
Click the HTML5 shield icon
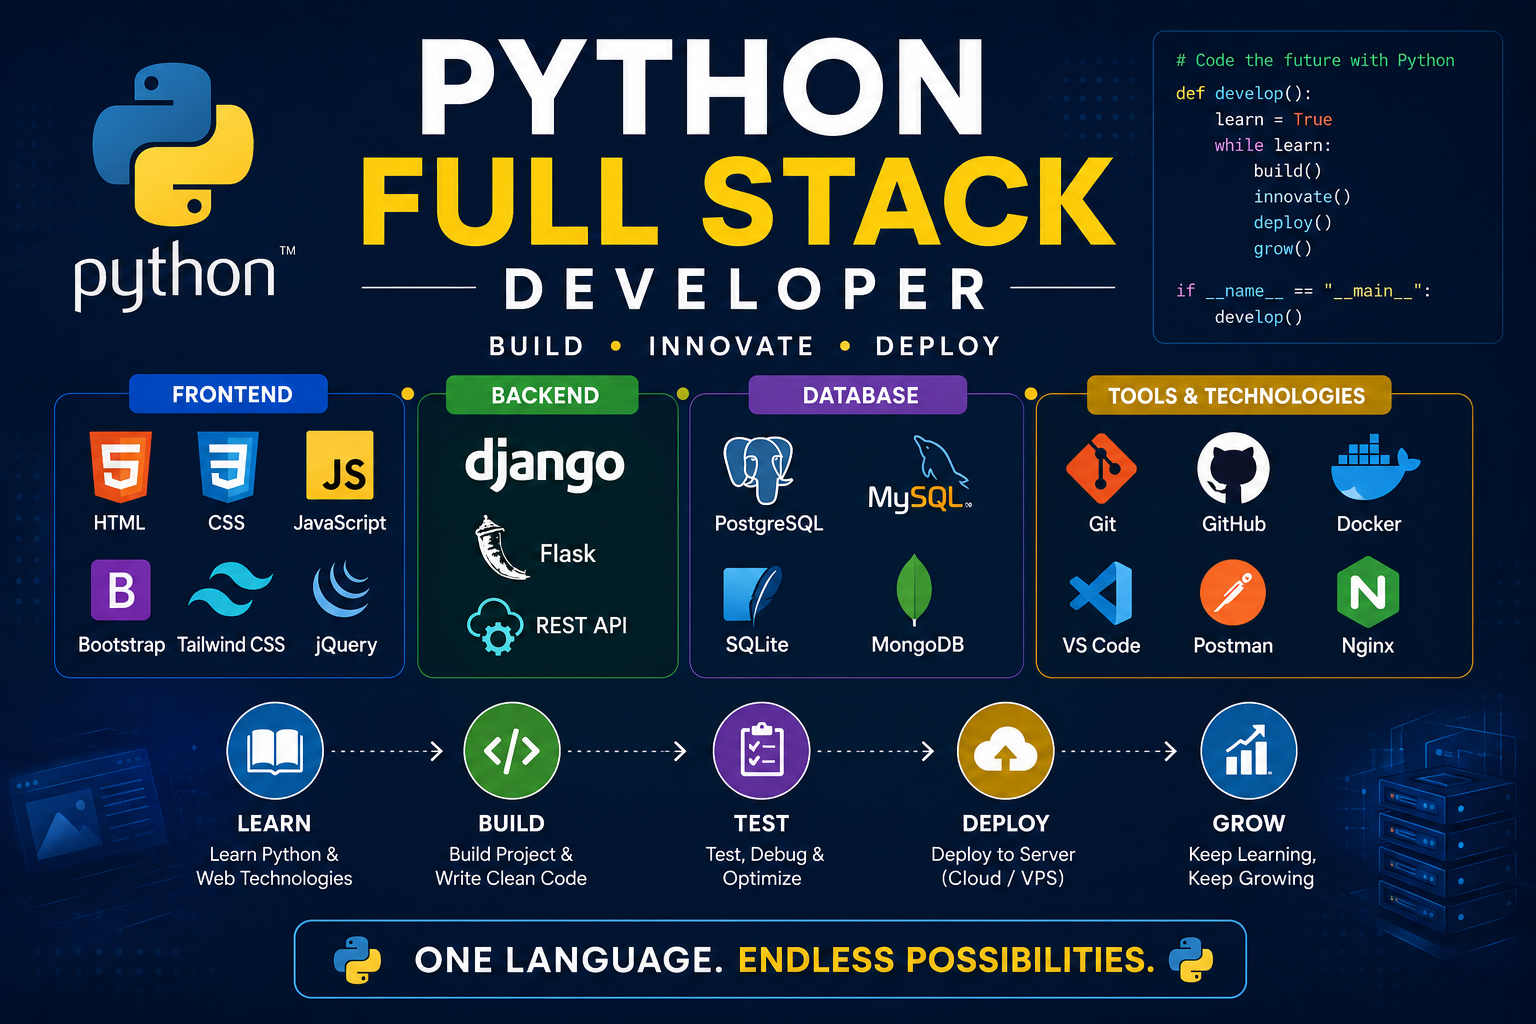[121, 466]
